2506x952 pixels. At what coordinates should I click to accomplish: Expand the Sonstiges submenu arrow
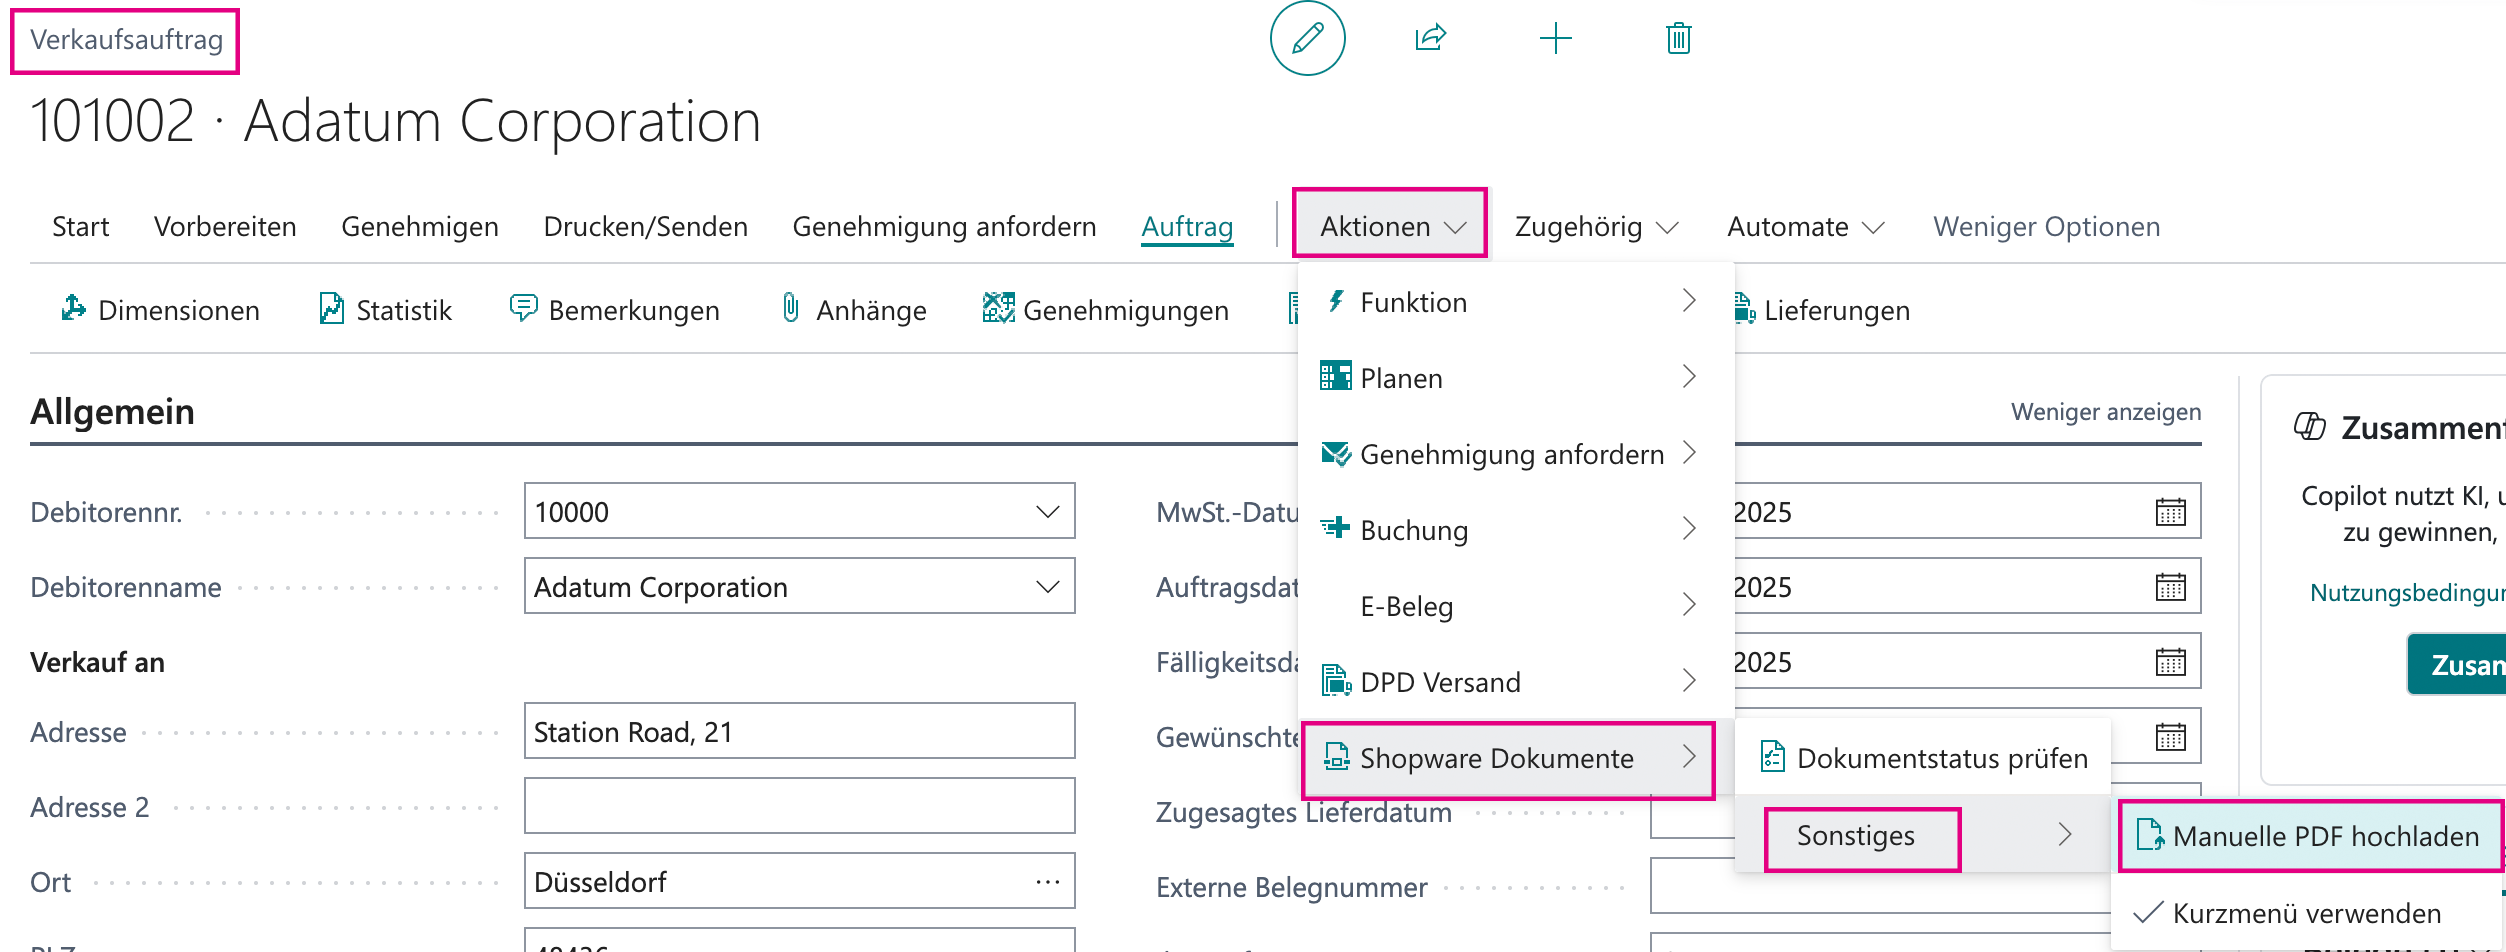(x=2065, y=834)
